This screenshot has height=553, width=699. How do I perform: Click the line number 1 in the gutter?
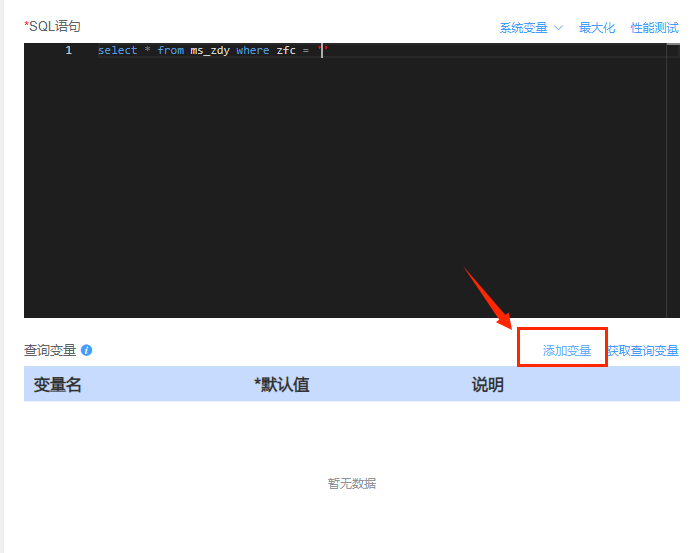pyautogui.click(x=68, y=50)
